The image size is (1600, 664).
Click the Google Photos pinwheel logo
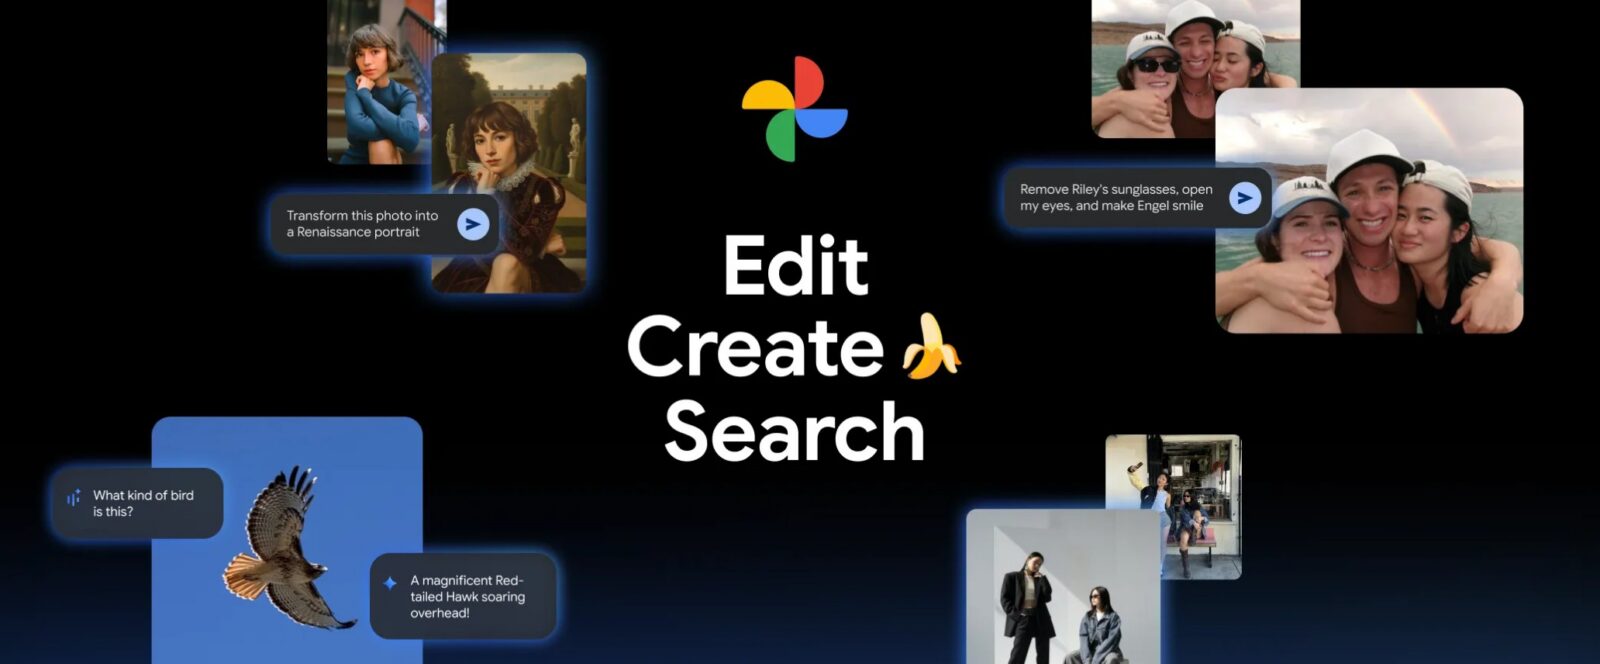click(795, 109)
